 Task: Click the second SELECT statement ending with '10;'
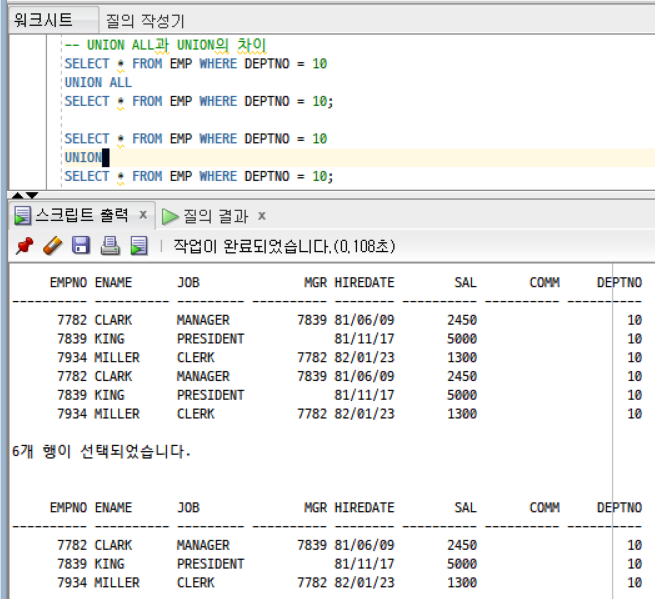[x=198, y=101]
